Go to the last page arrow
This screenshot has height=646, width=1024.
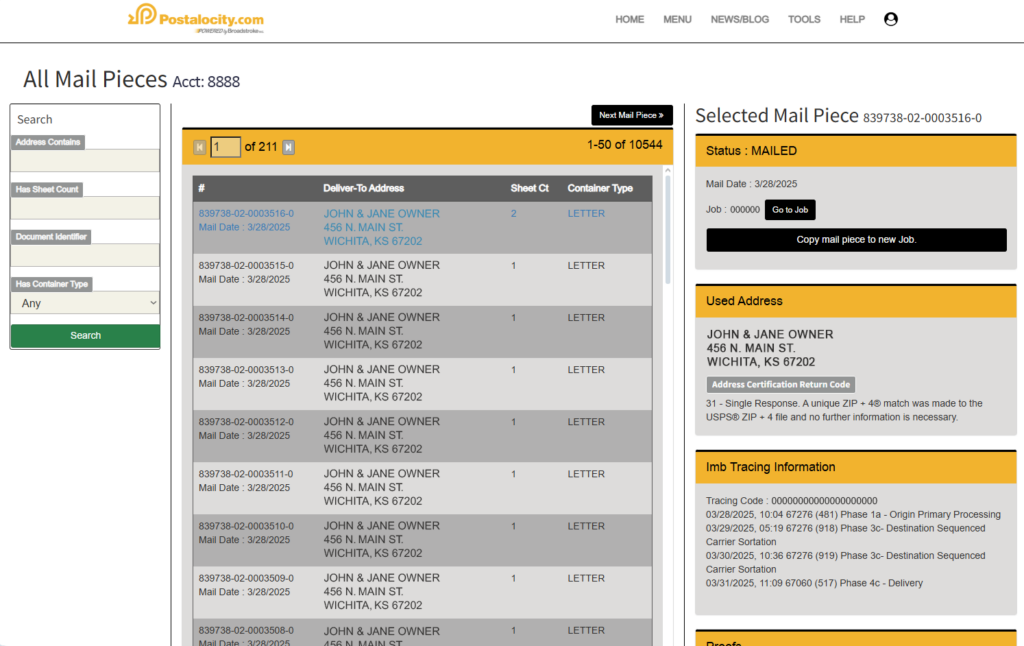(289, 148)
